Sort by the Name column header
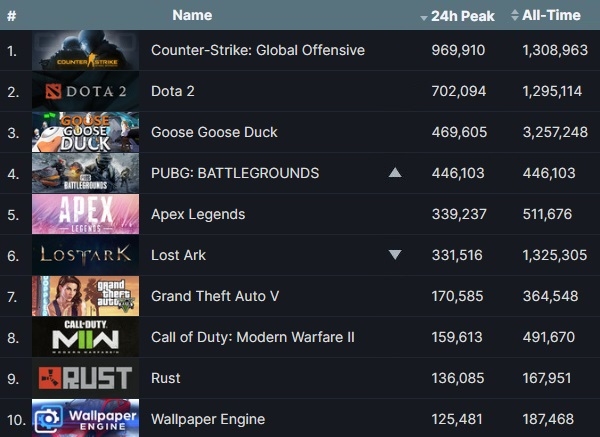The image size is (600, 437). coord(192,15)
